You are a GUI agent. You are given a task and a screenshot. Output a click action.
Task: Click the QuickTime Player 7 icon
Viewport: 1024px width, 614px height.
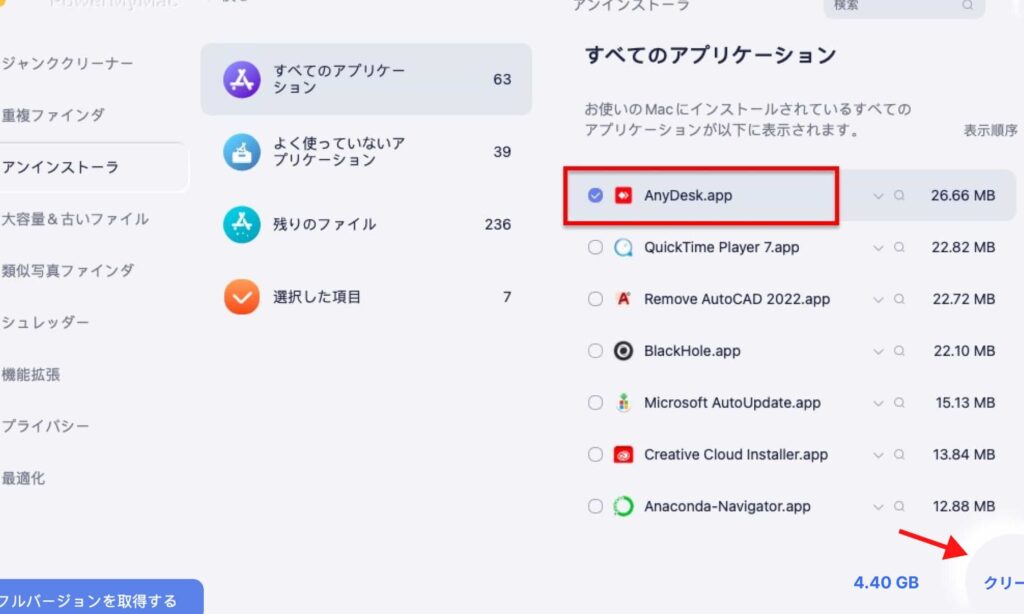click(624, 247)
